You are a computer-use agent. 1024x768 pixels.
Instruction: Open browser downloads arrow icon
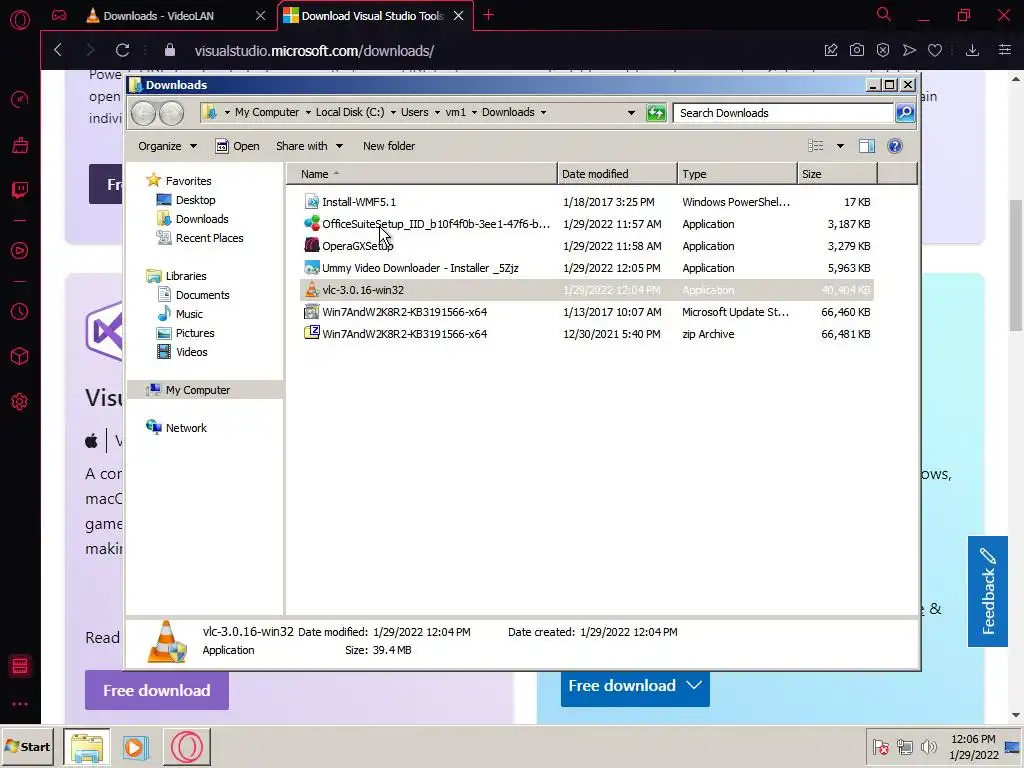pos(972,50)
